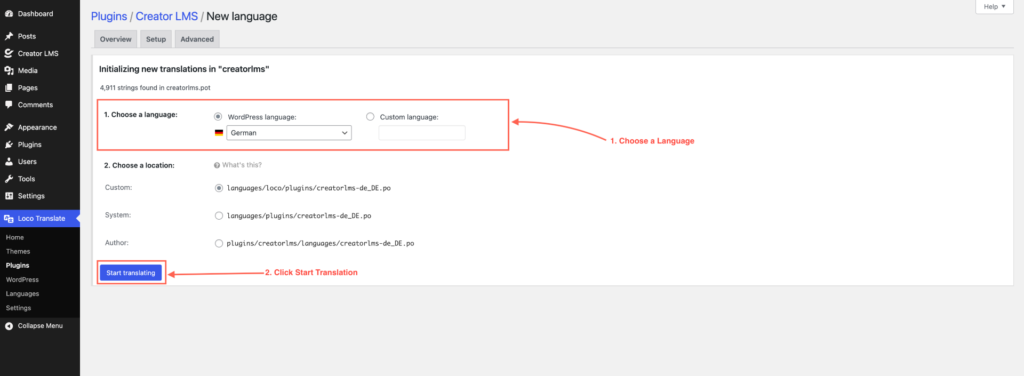Click the languages/plugins/creatorlms-de_DE.po path text
1024x376 pixels.
299,215
